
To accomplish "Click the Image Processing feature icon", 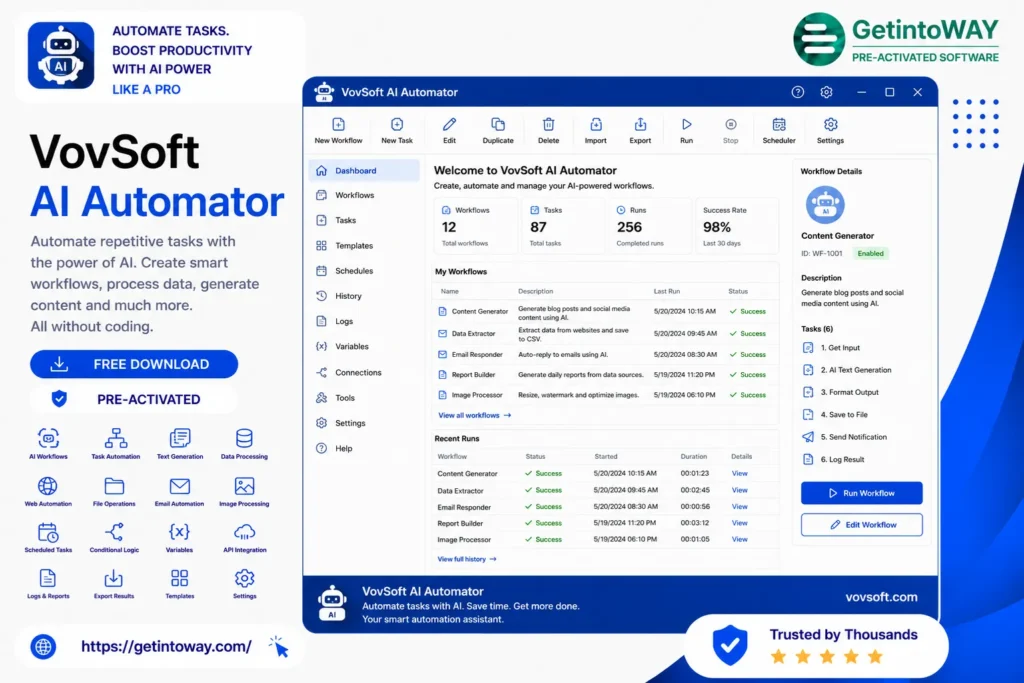I will pos(244,486).
